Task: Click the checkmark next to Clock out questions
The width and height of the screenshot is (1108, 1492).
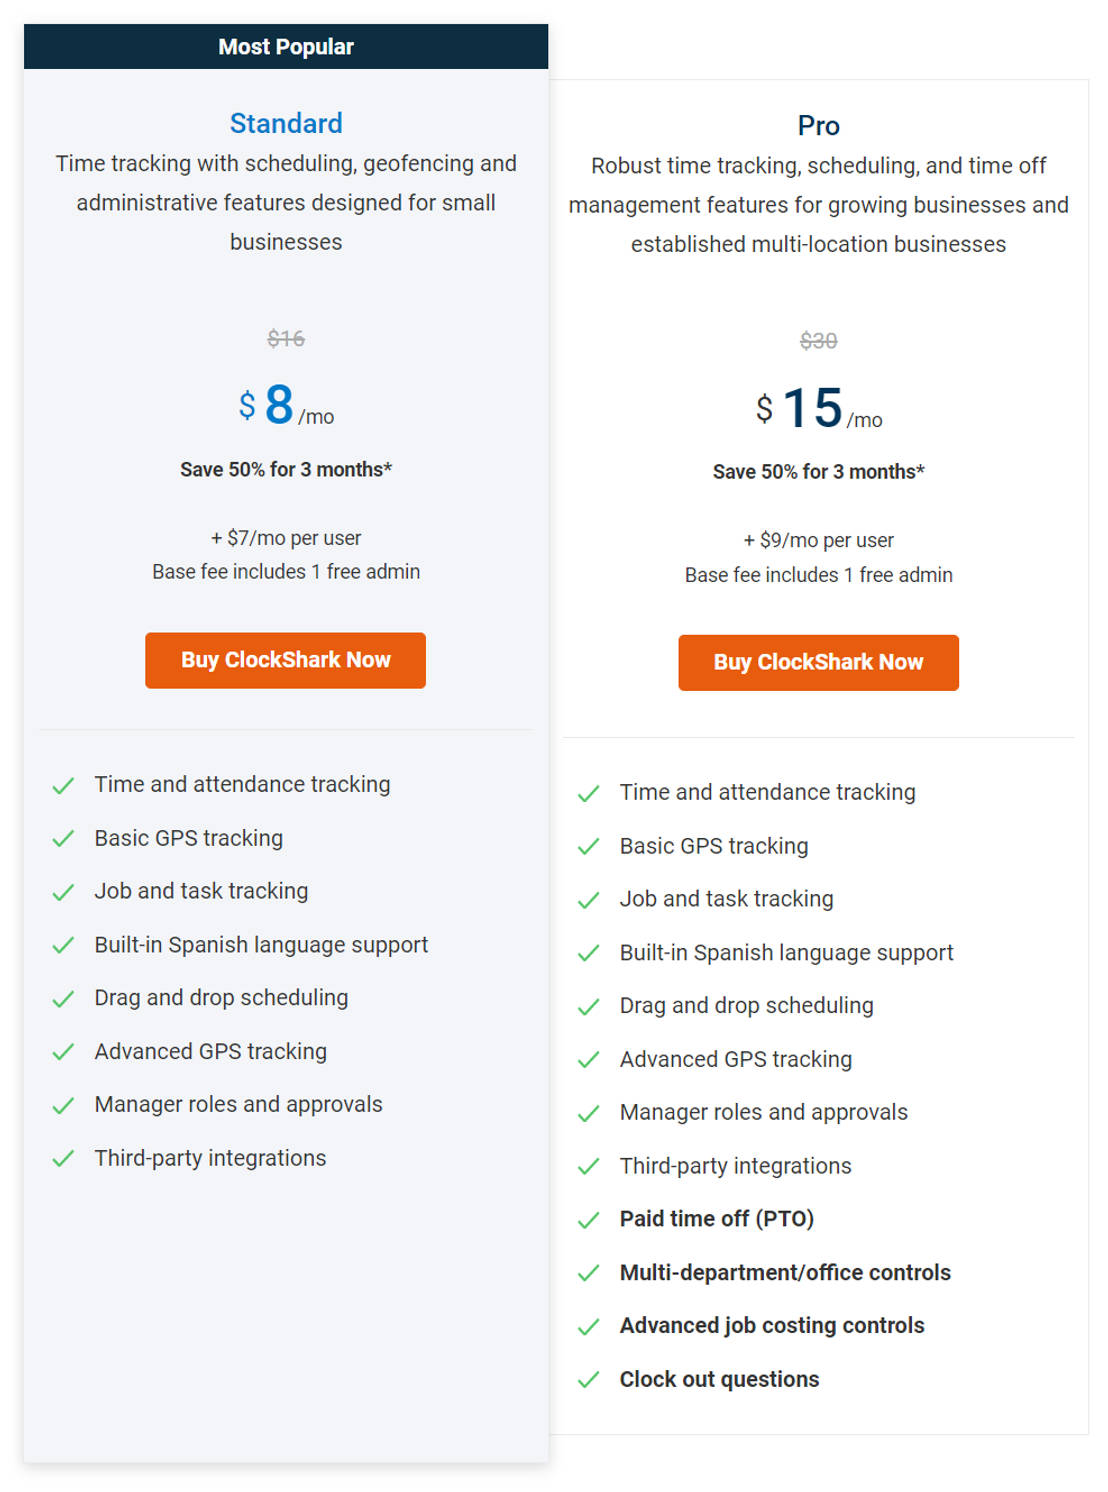Action: click(589, 1379)
